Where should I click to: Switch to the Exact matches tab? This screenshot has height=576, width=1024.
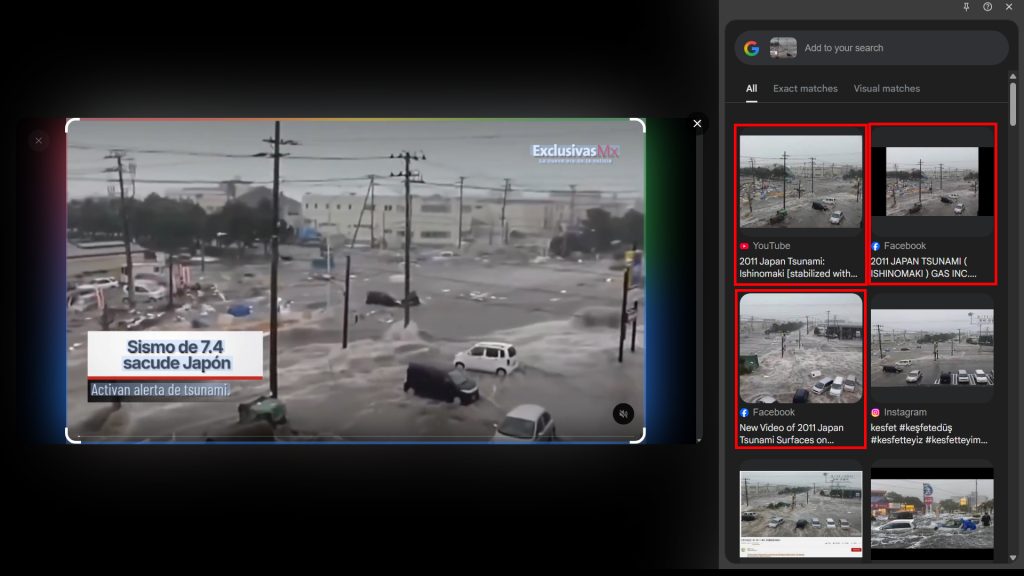[x=805, y=89]
